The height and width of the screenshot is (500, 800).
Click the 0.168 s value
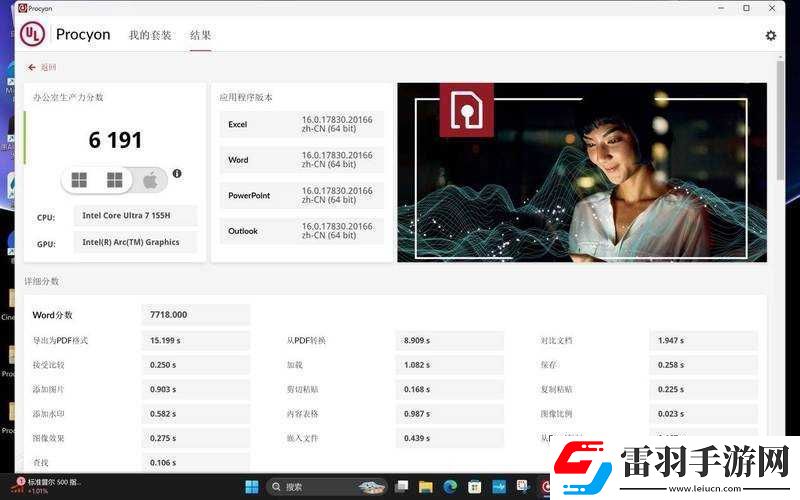click(450, 389)
